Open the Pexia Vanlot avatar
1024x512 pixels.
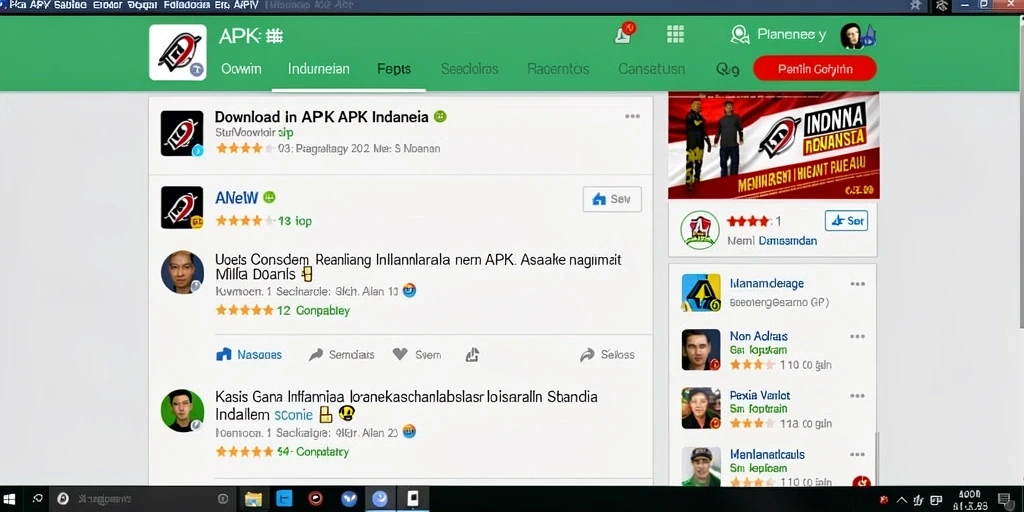pyautogui.click(x=701, y=408)
